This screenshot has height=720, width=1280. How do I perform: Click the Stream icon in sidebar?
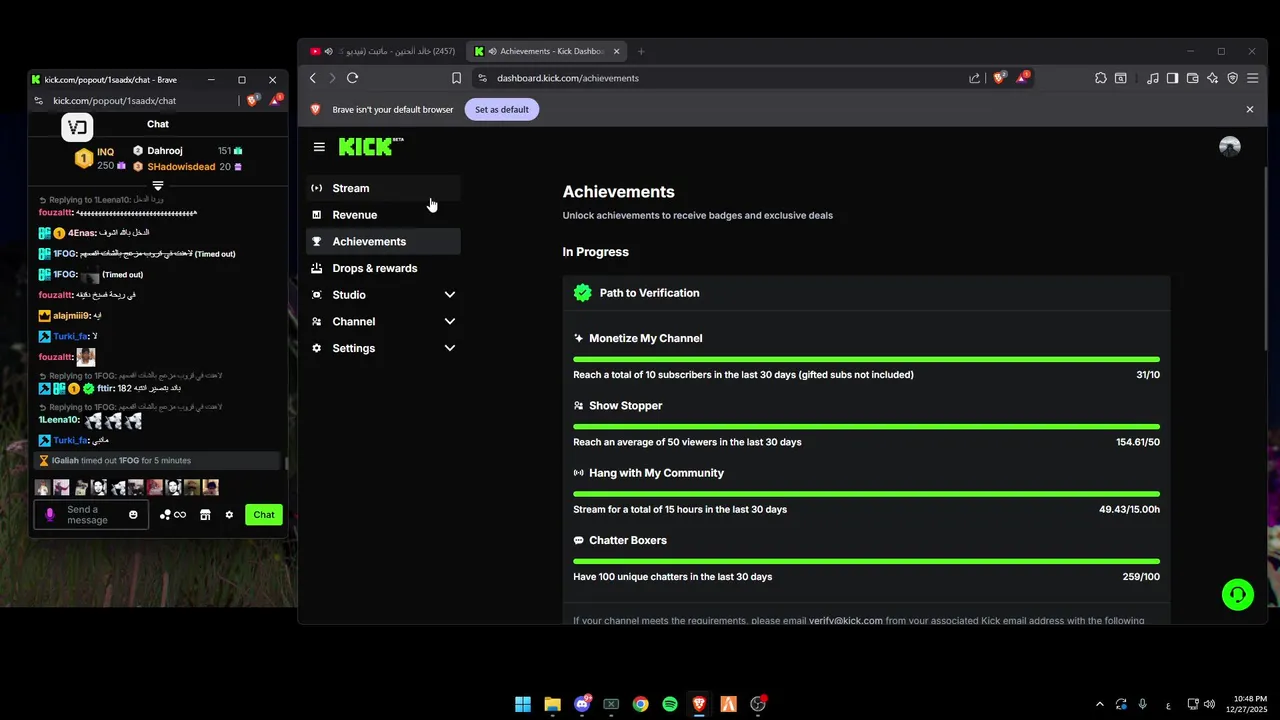(x=317, y=188)
